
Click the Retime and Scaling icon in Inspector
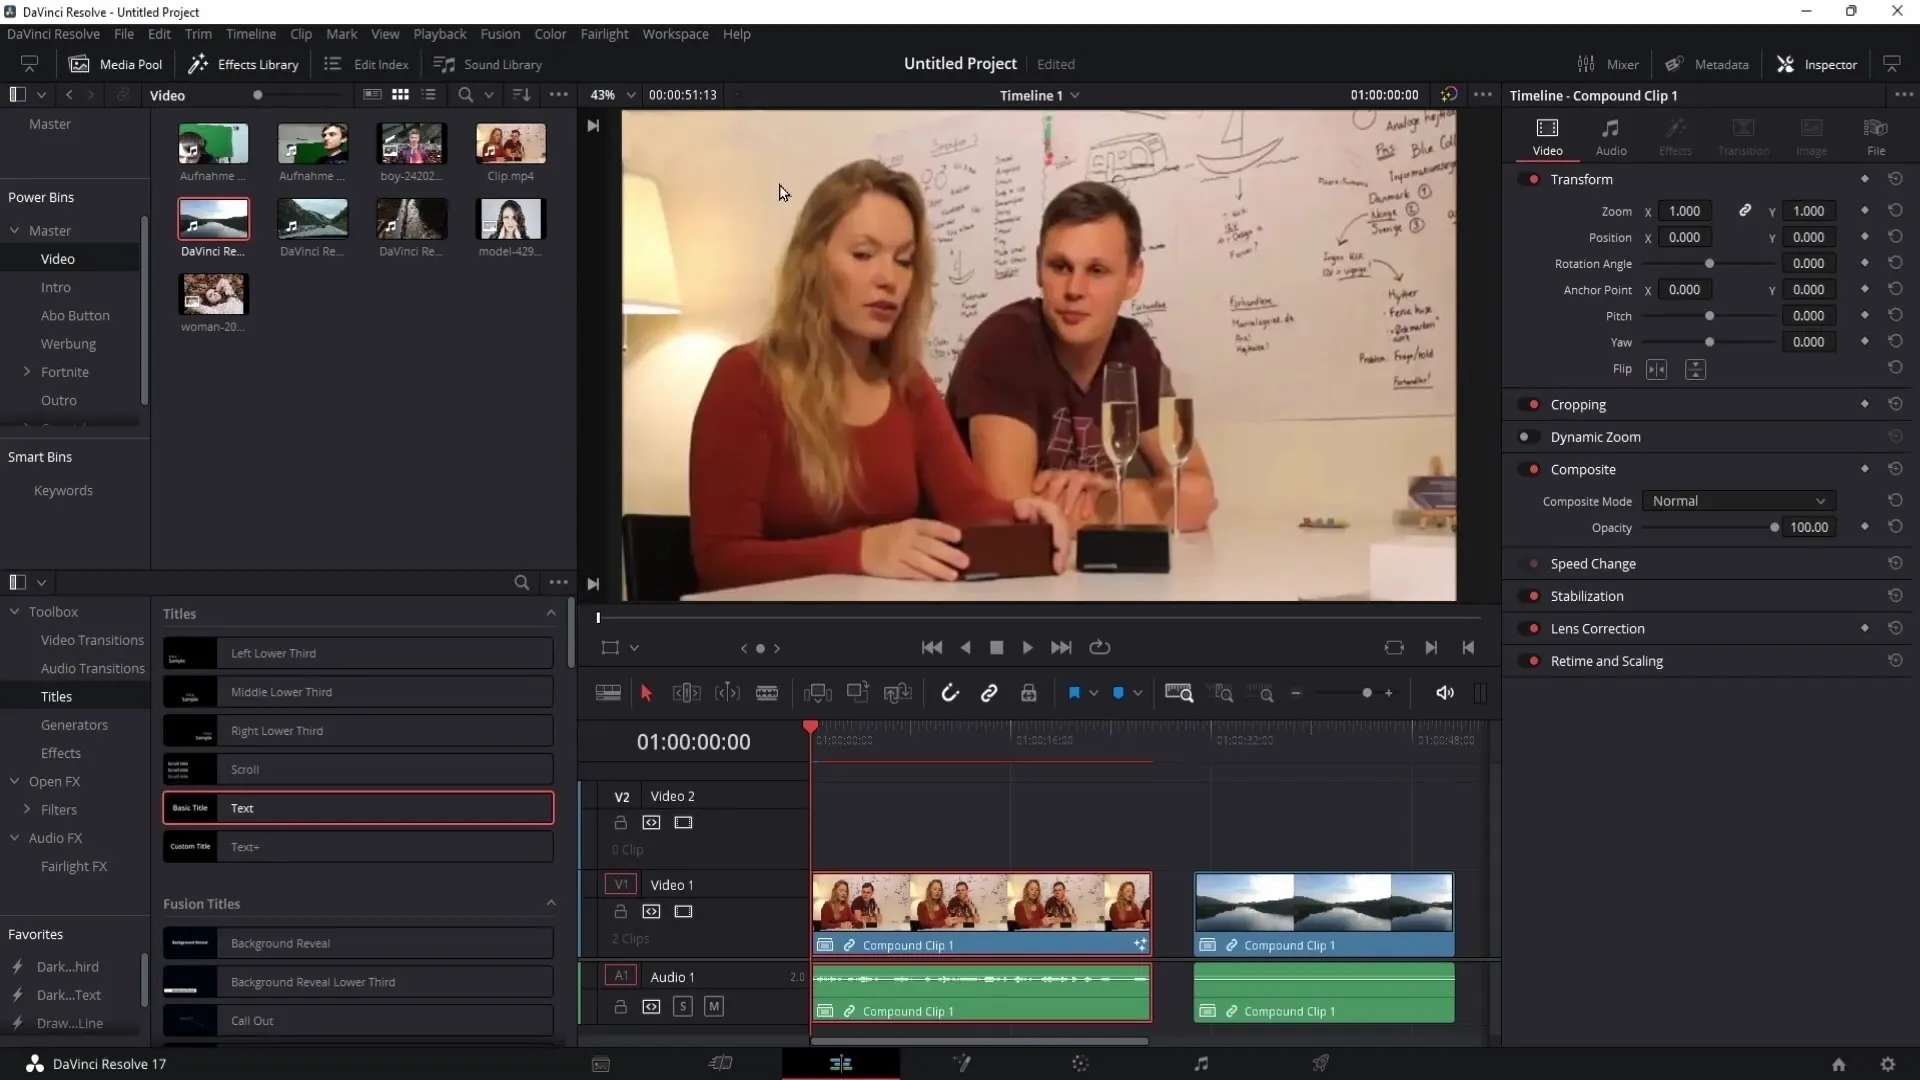[1534, 661]
